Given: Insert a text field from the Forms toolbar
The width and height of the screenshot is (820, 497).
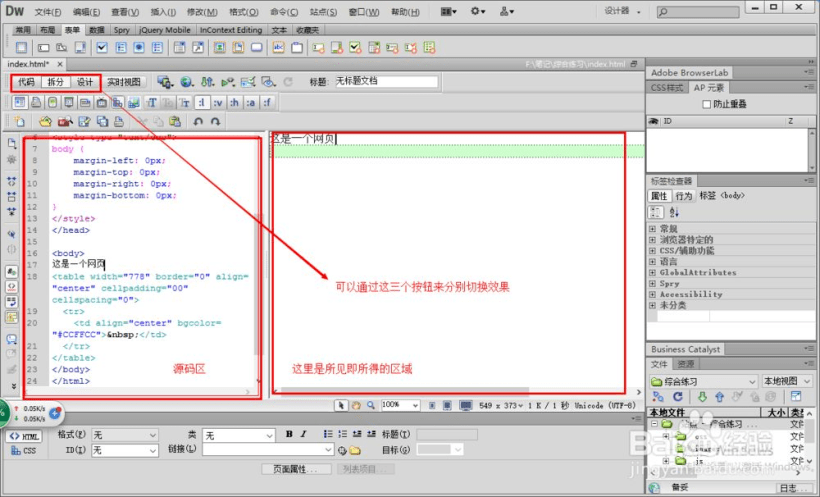Looking at the screenshot, I should (43, 48).
